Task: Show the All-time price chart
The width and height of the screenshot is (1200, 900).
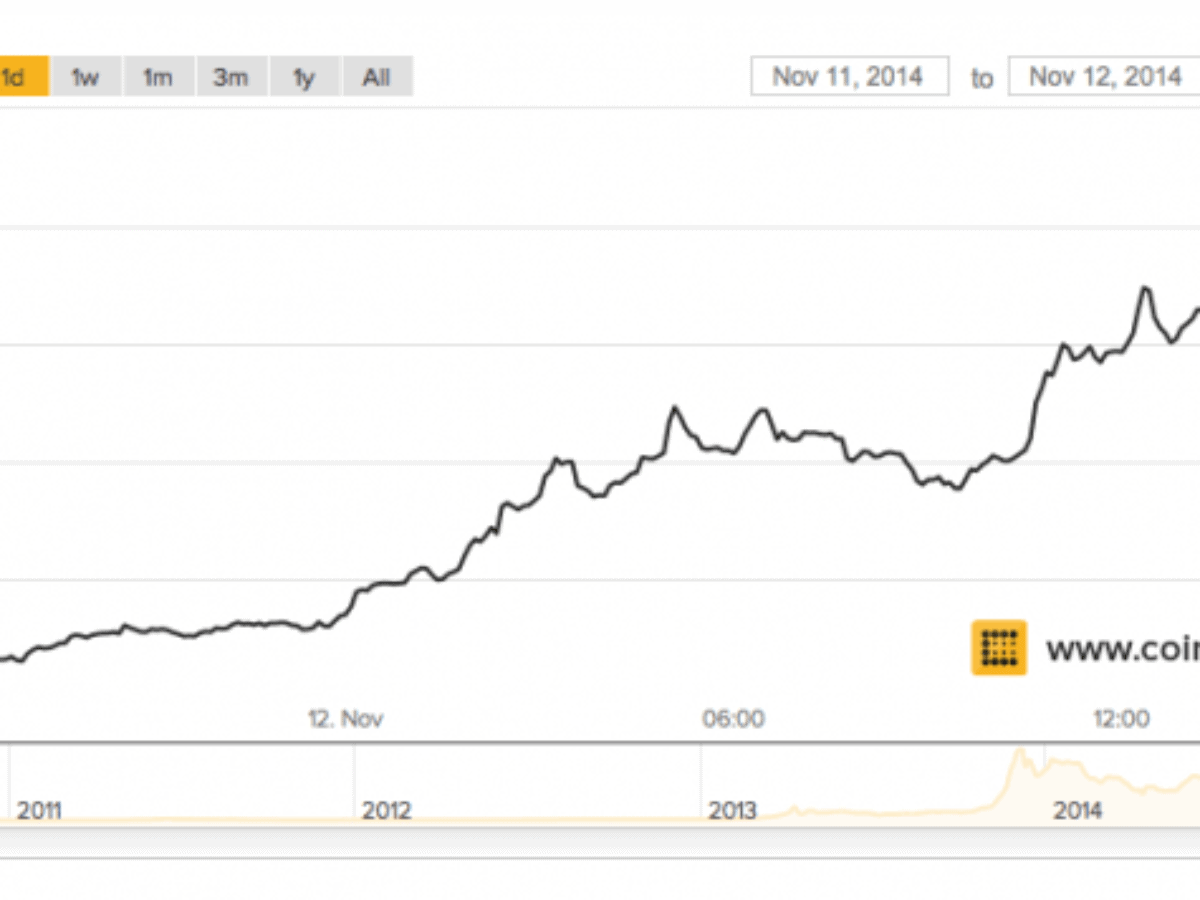Action: (377, 76)
